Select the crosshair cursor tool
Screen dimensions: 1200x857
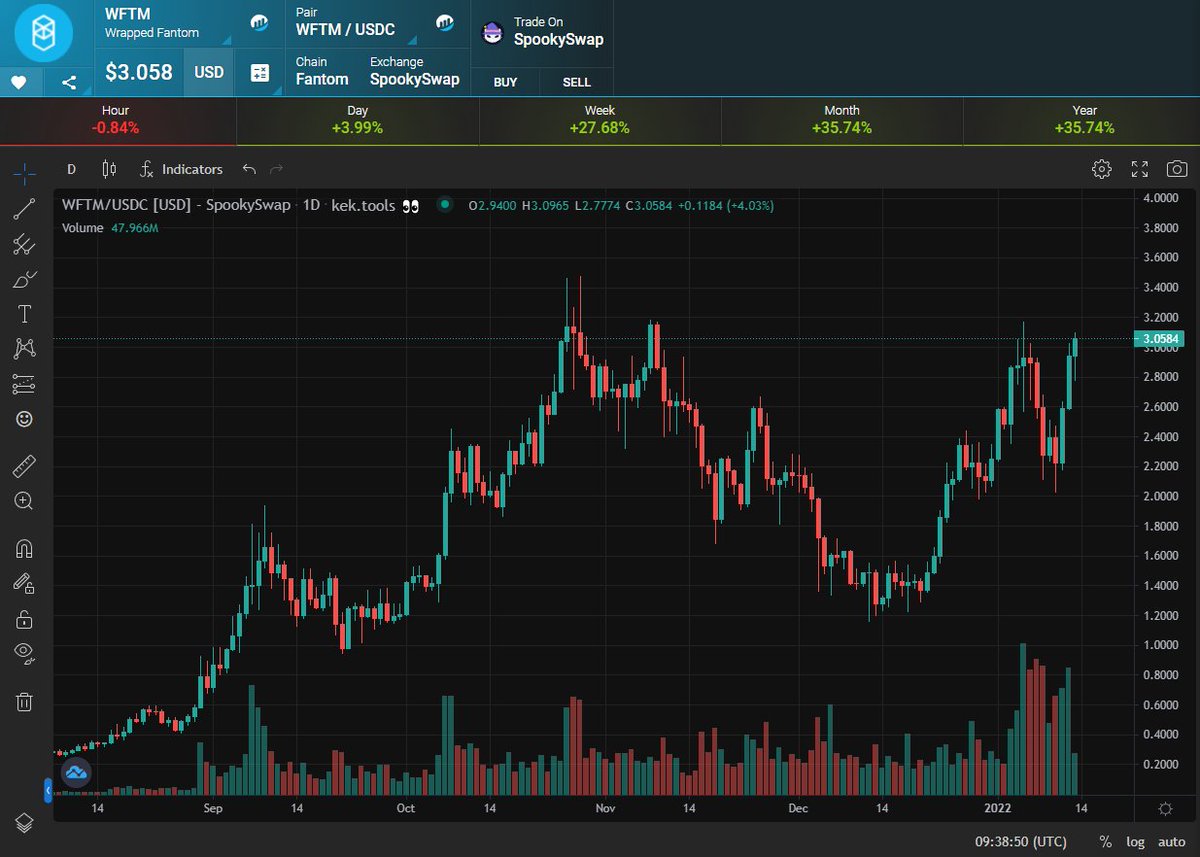(24, 173)
